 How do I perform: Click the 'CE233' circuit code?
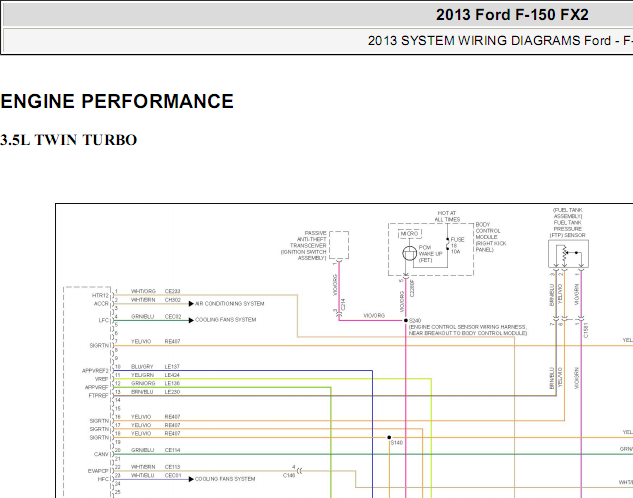172,291
